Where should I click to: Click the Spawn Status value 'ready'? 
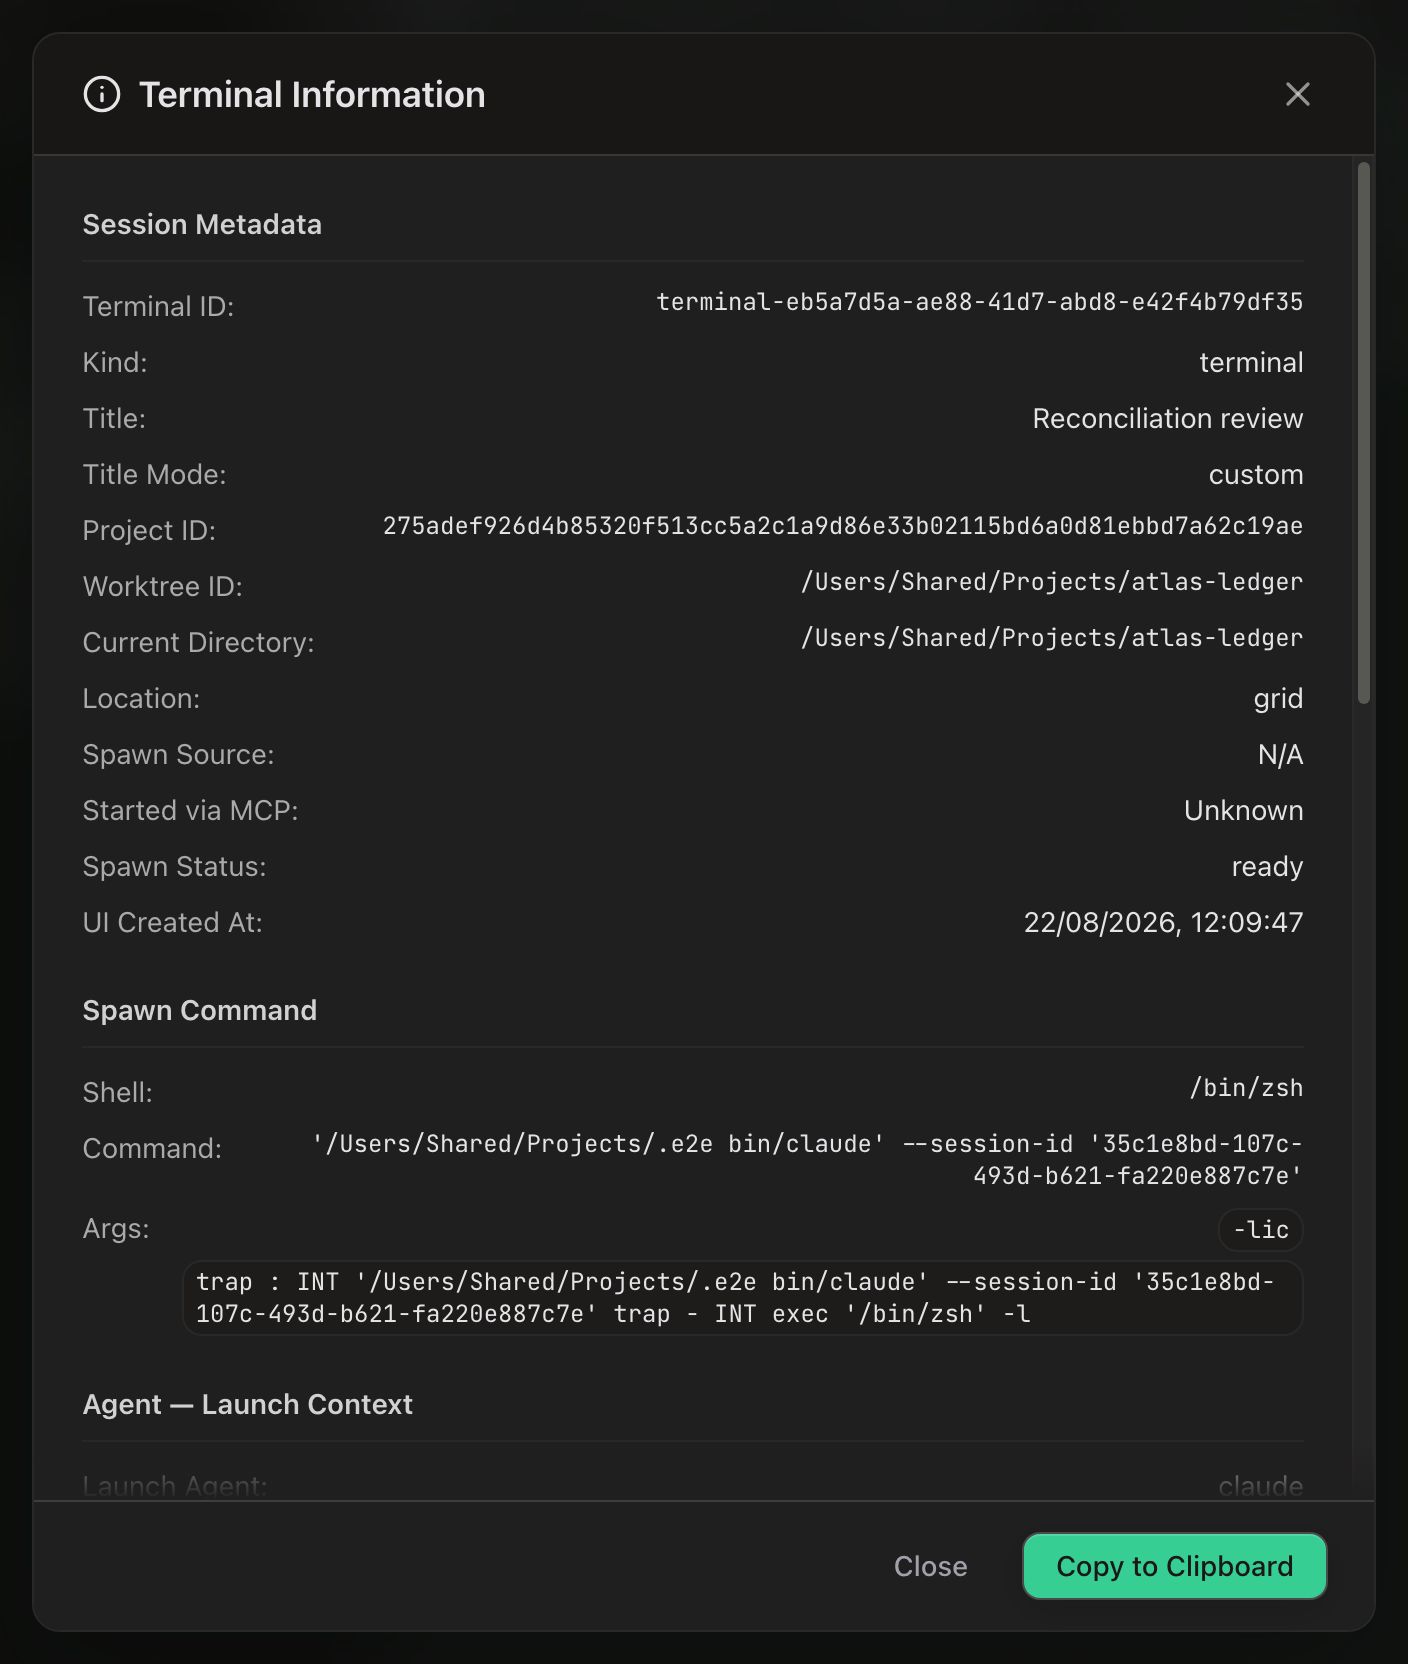1267,866
